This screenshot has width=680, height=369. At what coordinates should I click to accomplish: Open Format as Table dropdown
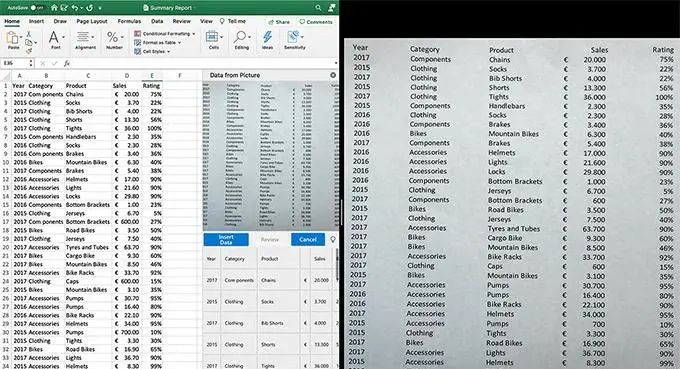[157, 42]
